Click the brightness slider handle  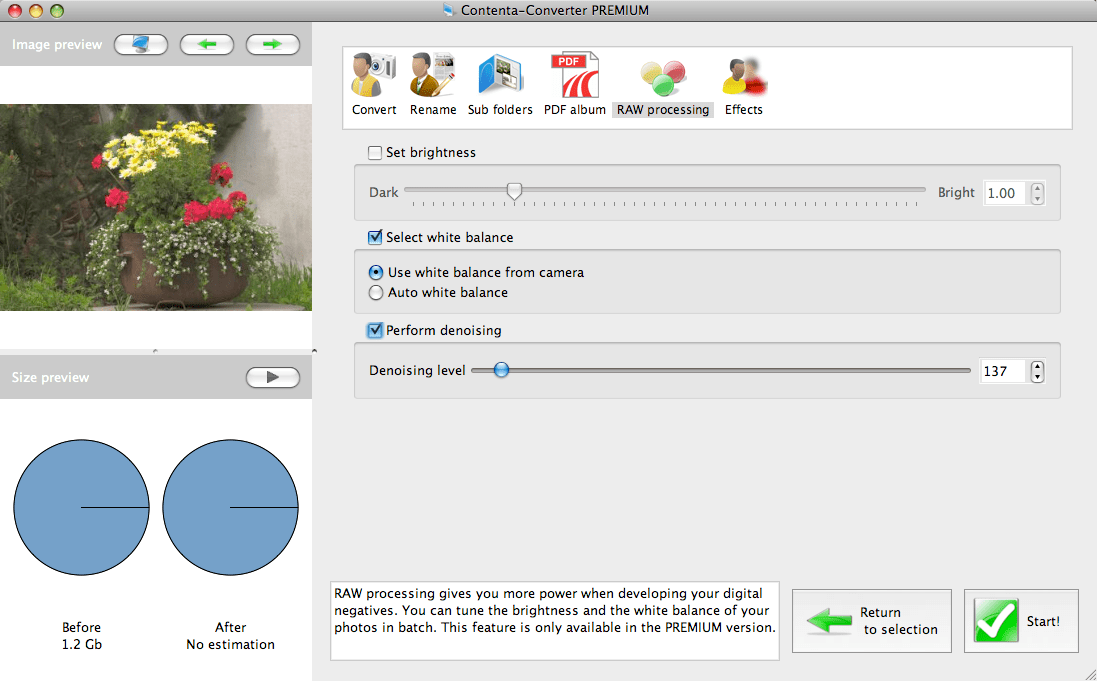(x=514, y=191)
